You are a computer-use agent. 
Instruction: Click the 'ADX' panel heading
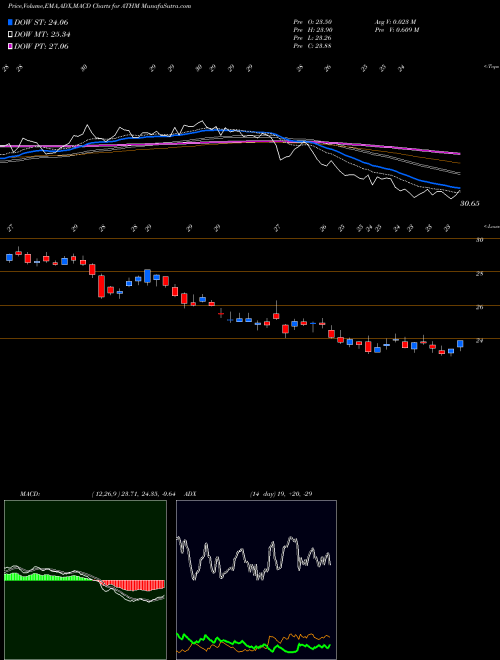click(x=190, y=494)
